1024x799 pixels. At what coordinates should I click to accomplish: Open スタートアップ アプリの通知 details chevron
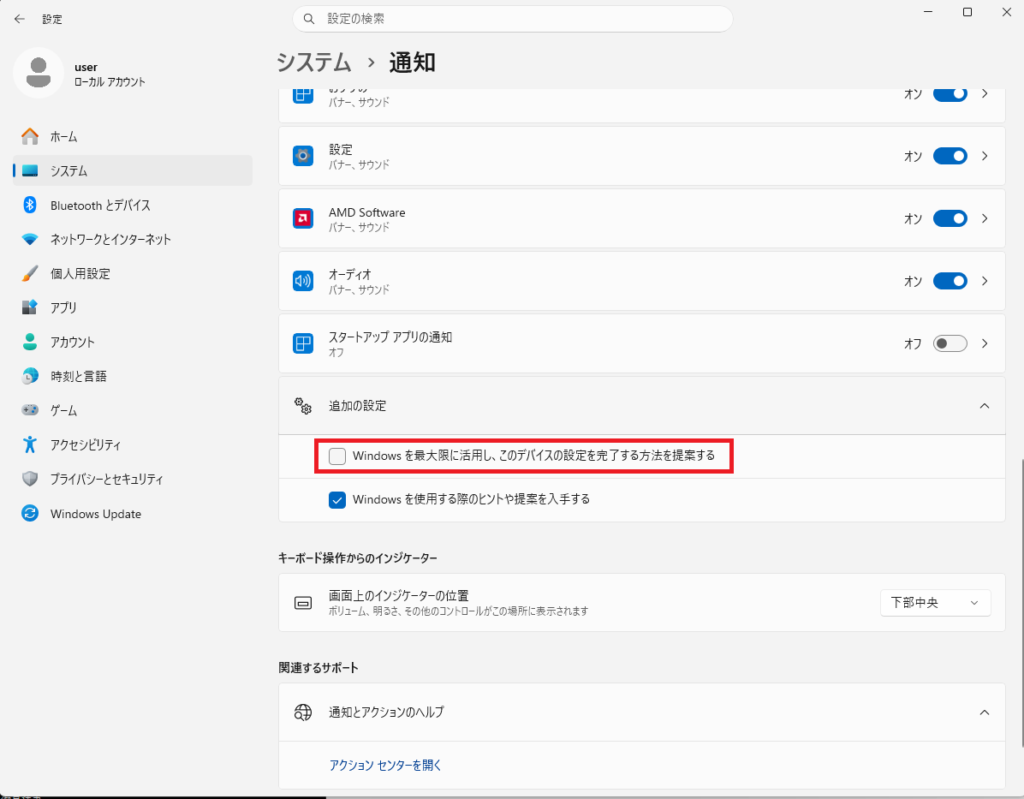point(985,344)
